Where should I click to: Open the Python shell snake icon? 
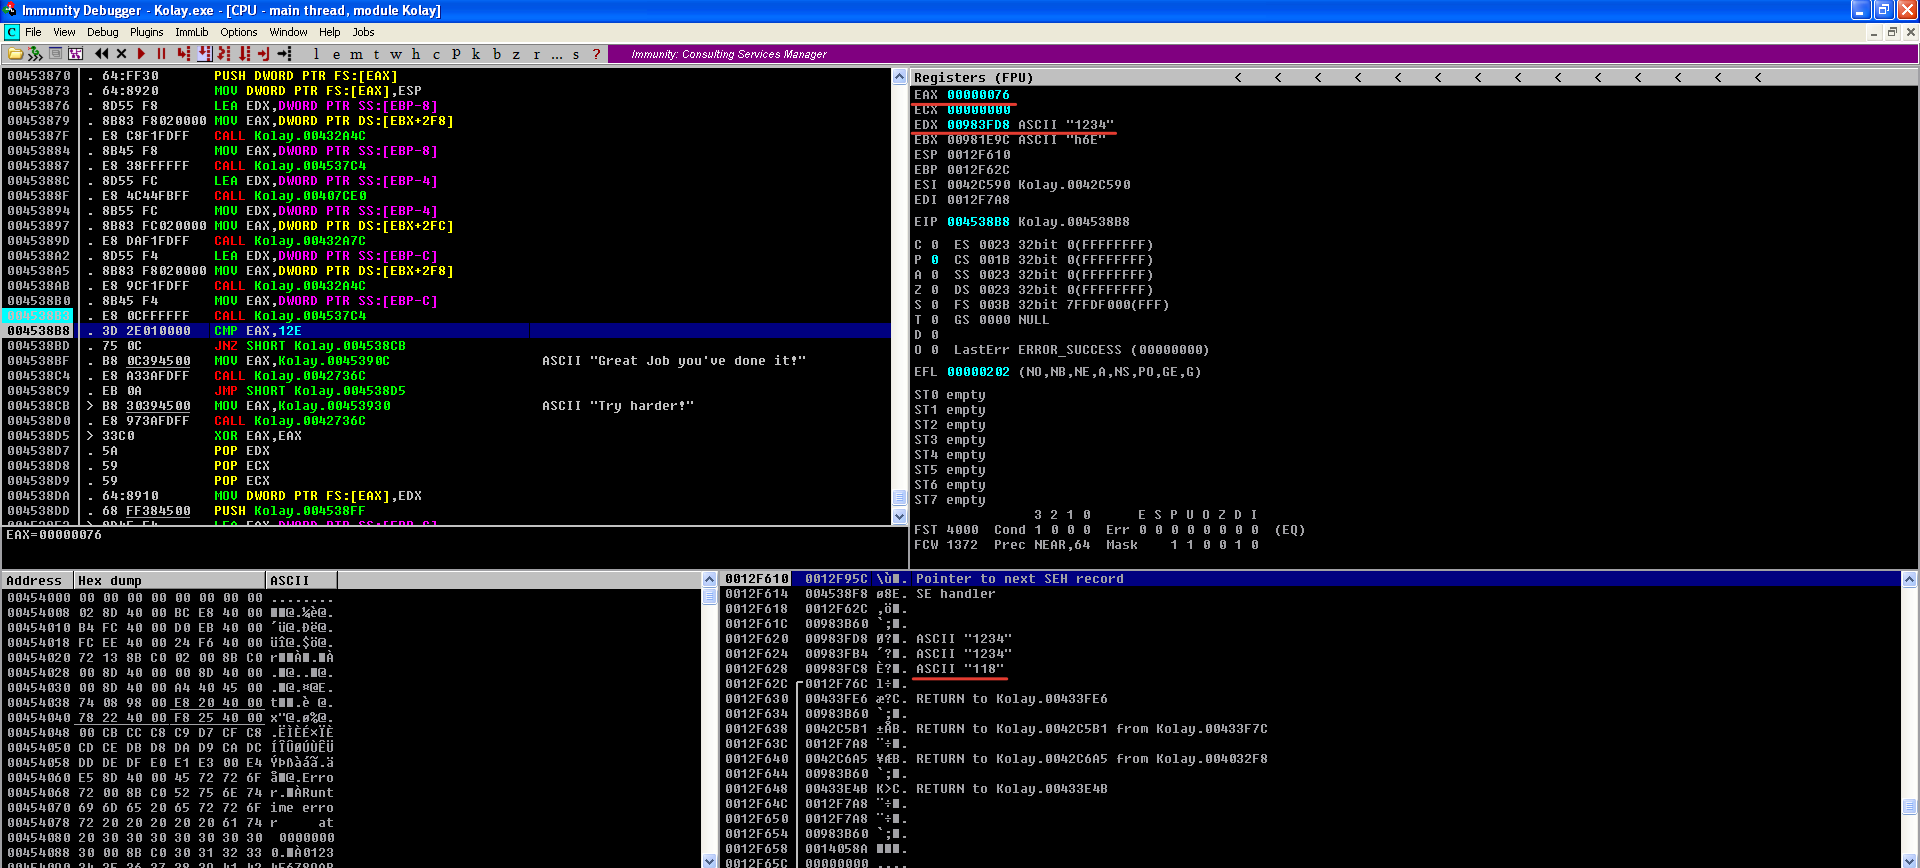pyautogui.click(x=35, y=54)
